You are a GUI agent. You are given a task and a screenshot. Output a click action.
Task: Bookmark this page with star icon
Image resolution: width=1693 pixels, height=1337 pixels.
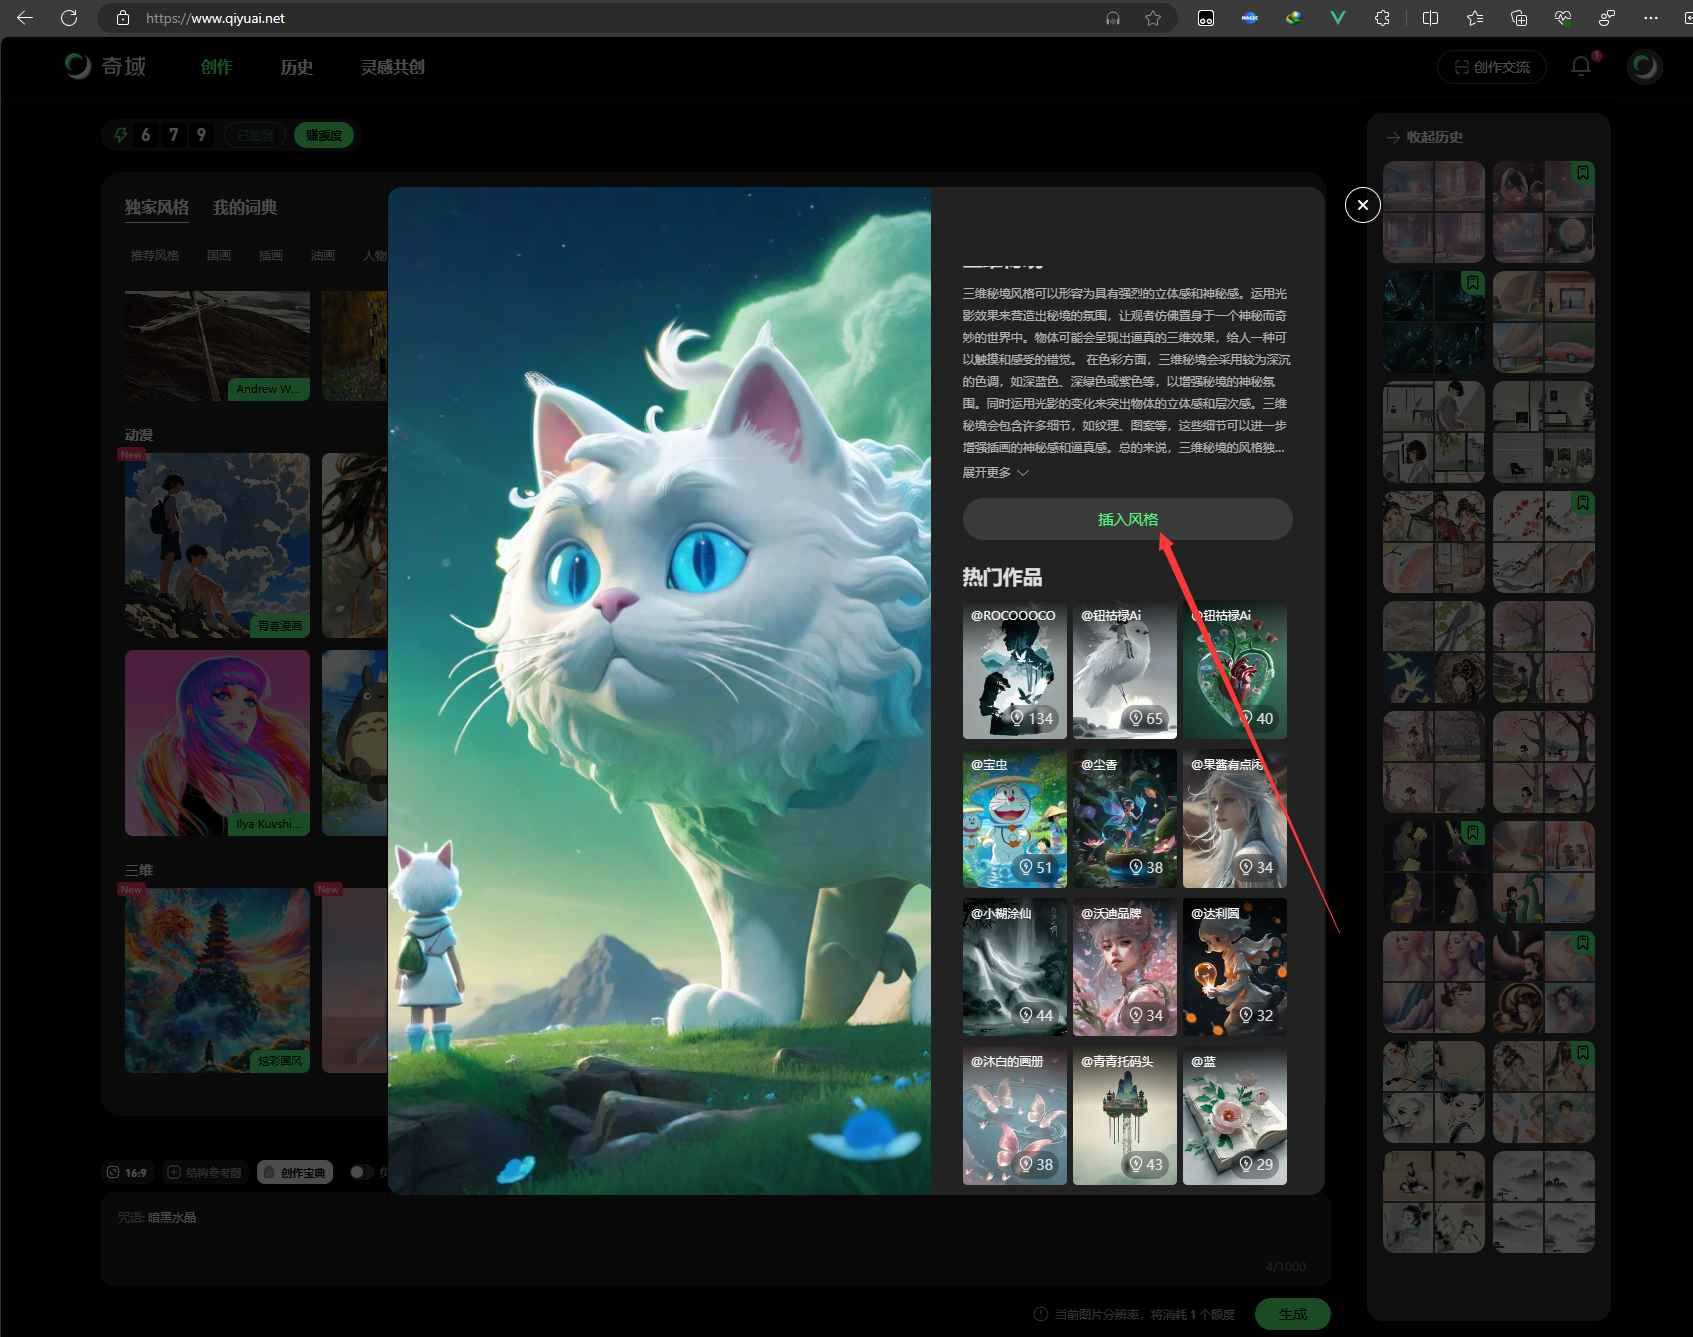(1153, 18)
